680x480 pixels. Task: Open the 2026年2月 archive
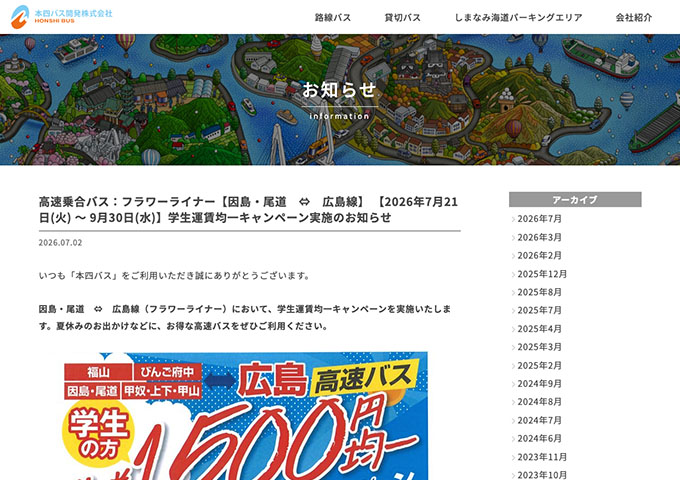[x=539, y=255]
